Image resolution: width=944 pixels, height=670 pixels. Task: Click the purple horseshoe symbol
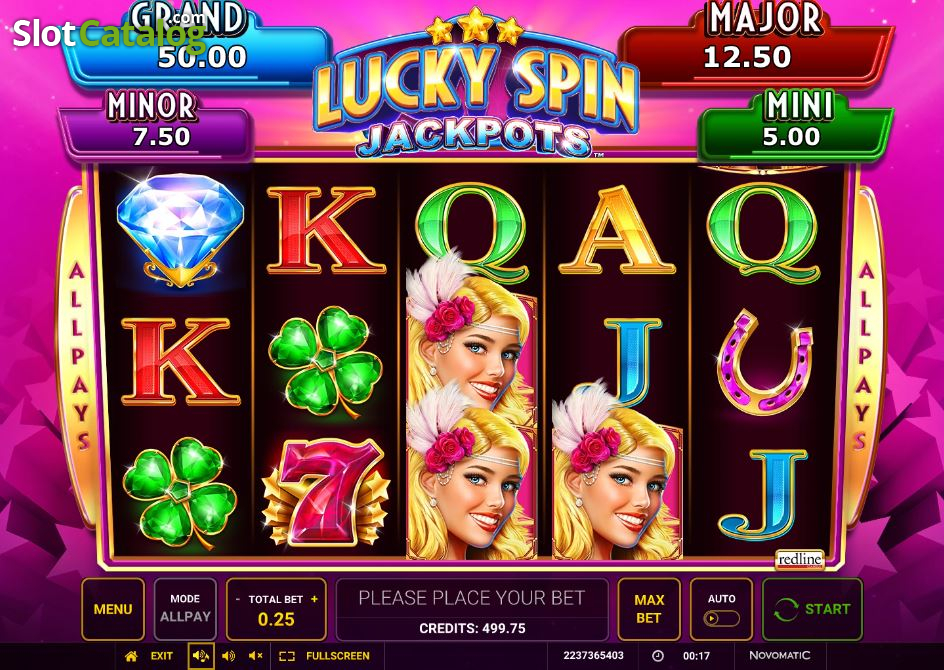[x=765, y=361]
